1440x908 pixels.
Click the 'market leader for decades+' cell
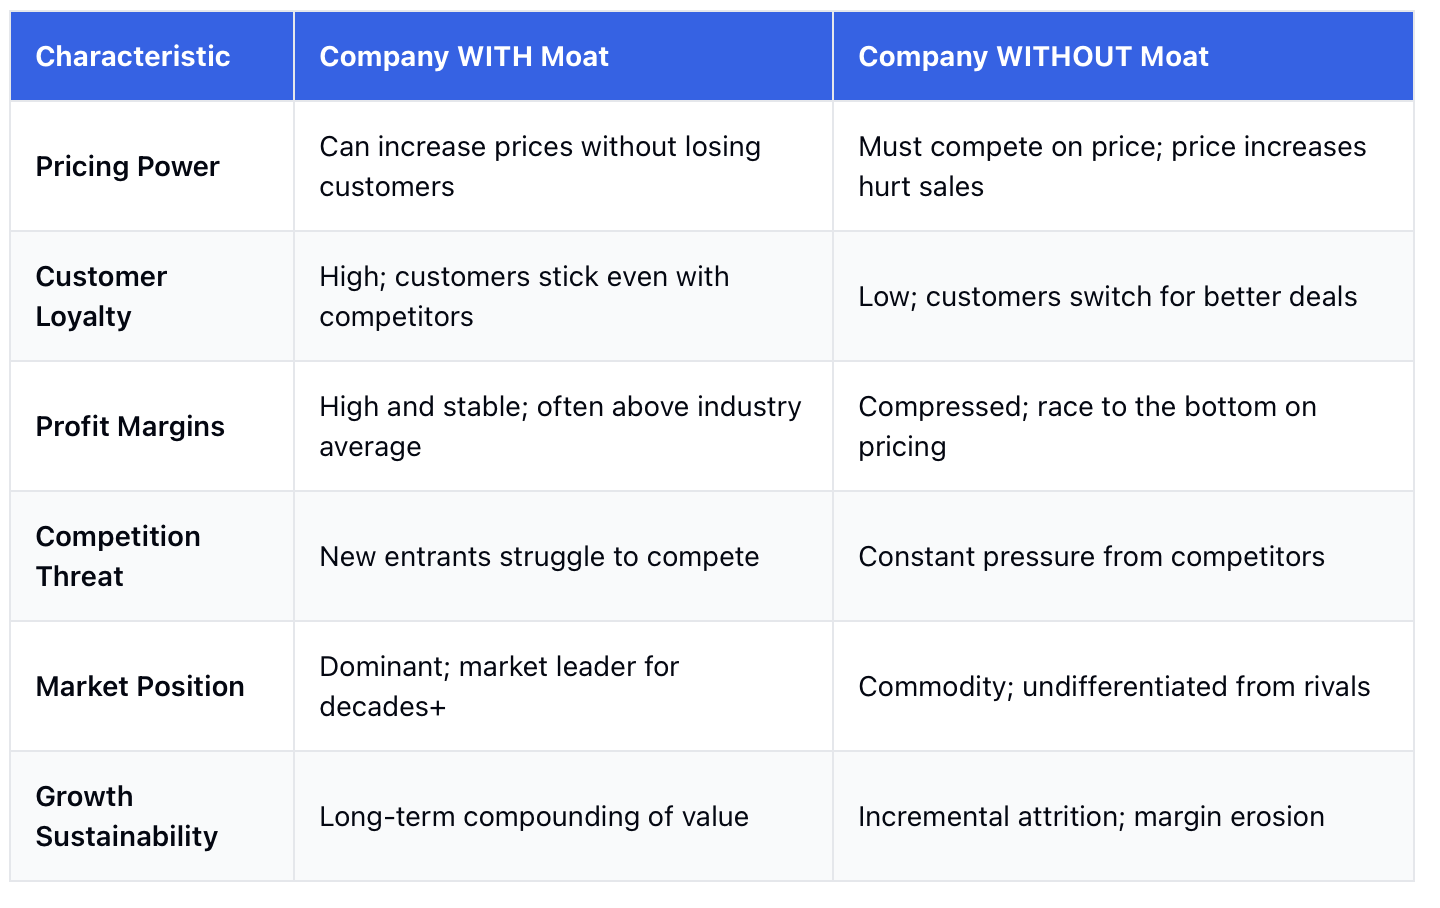(563, 686)
